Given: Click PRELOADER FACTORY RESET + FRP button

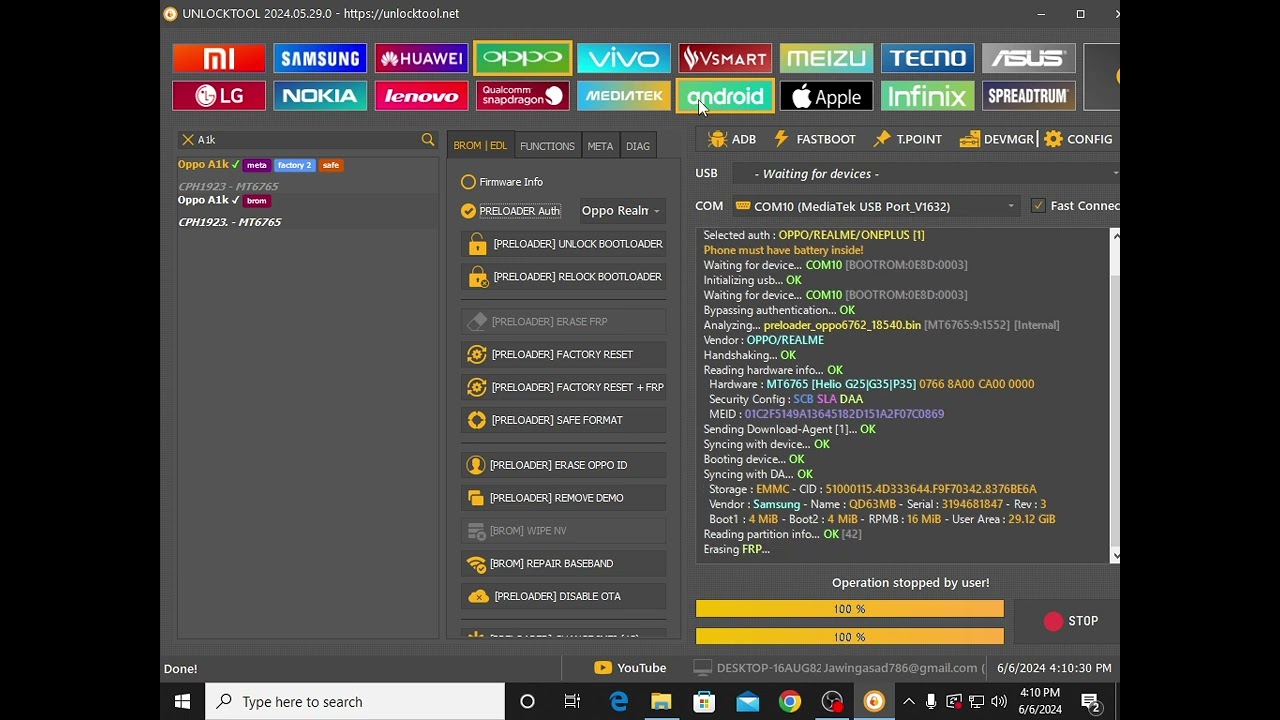Looking at the screenshot, I should [x=563, y=388].
